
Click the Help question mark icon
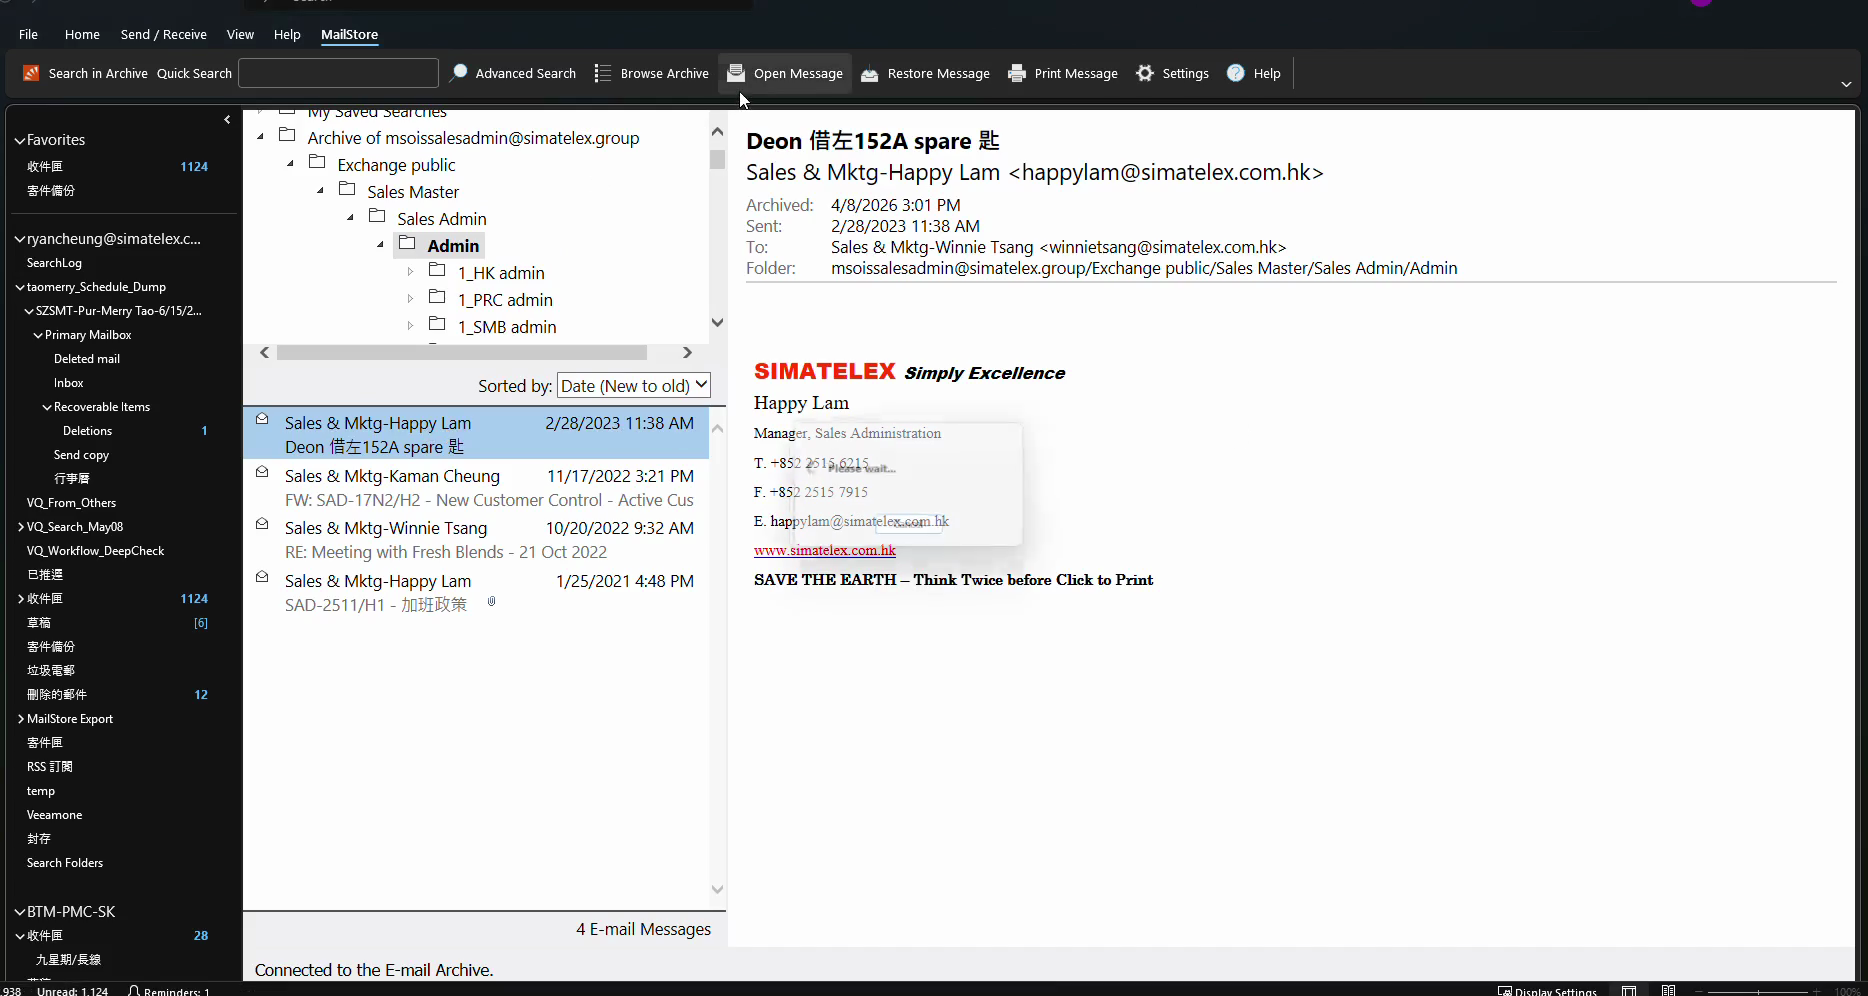point(1236,73)
